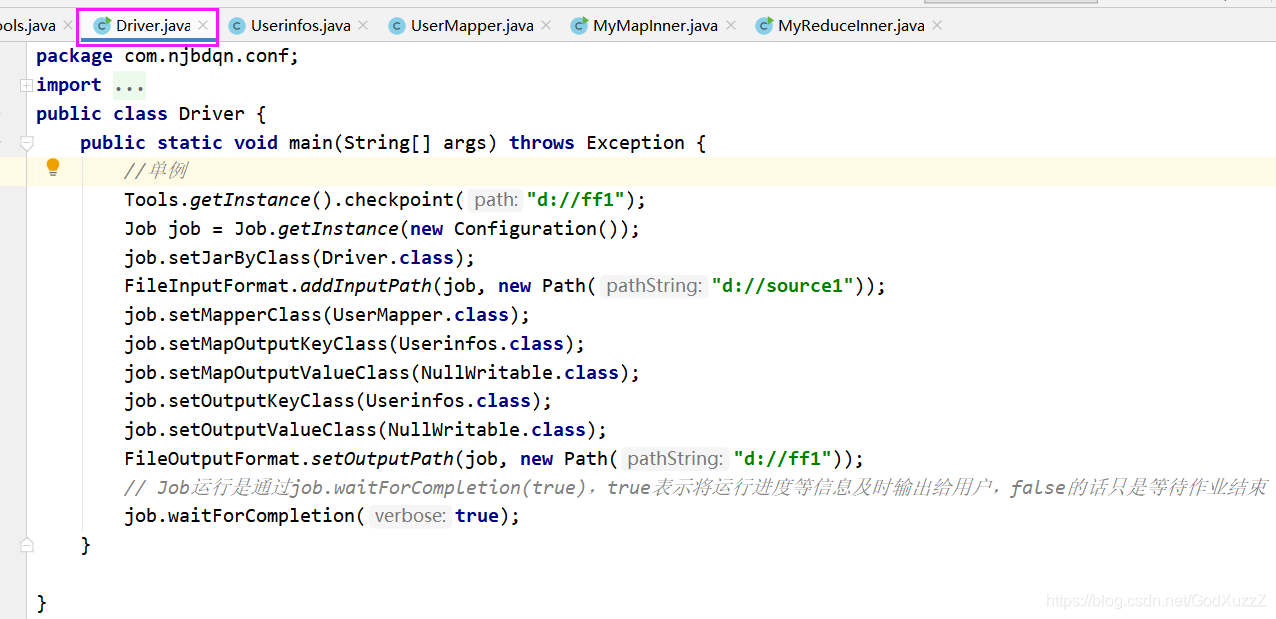The height and width of the screenshot is (619, 1276).
Task: Click the main method closing fold marker
Action: tap(26, 545)
